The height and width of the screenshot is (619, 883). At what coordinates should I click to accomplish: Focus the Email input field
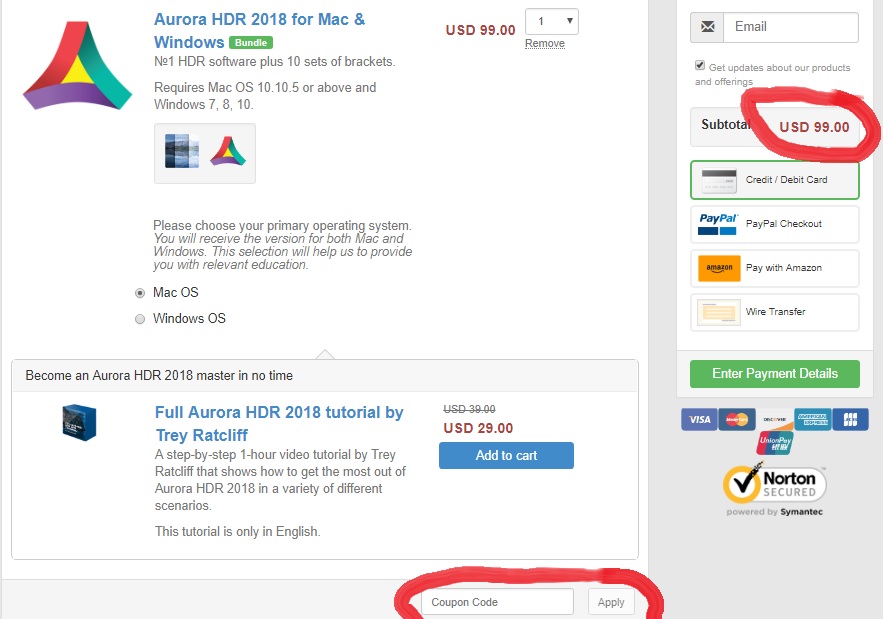(791, 27)
